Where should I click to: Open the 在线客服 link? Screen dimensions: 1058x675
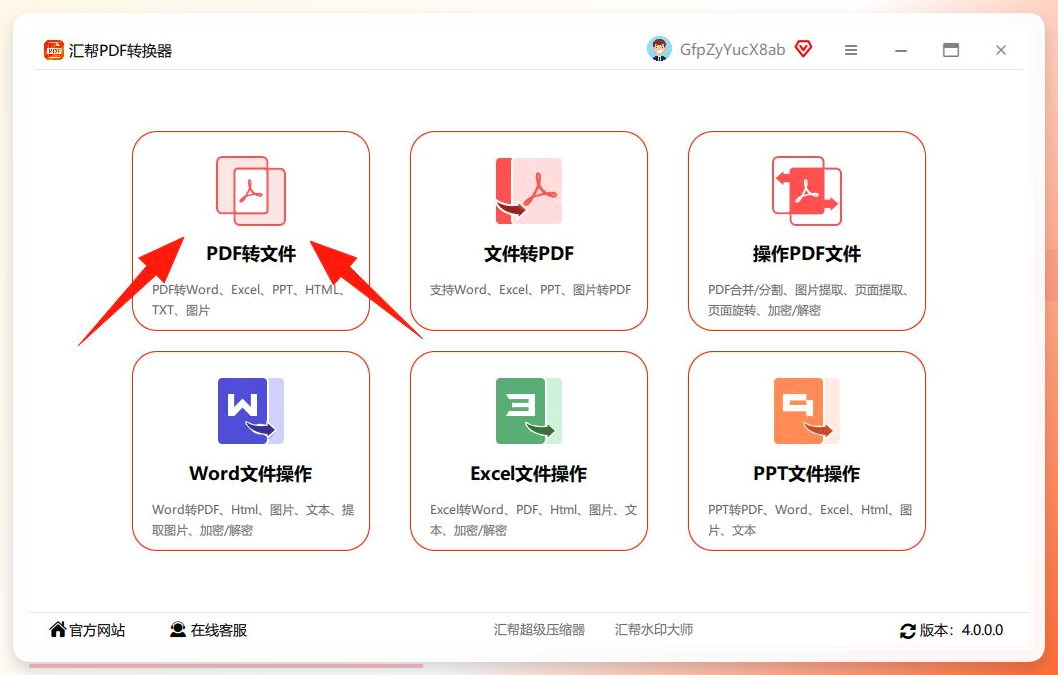point(219,630)
